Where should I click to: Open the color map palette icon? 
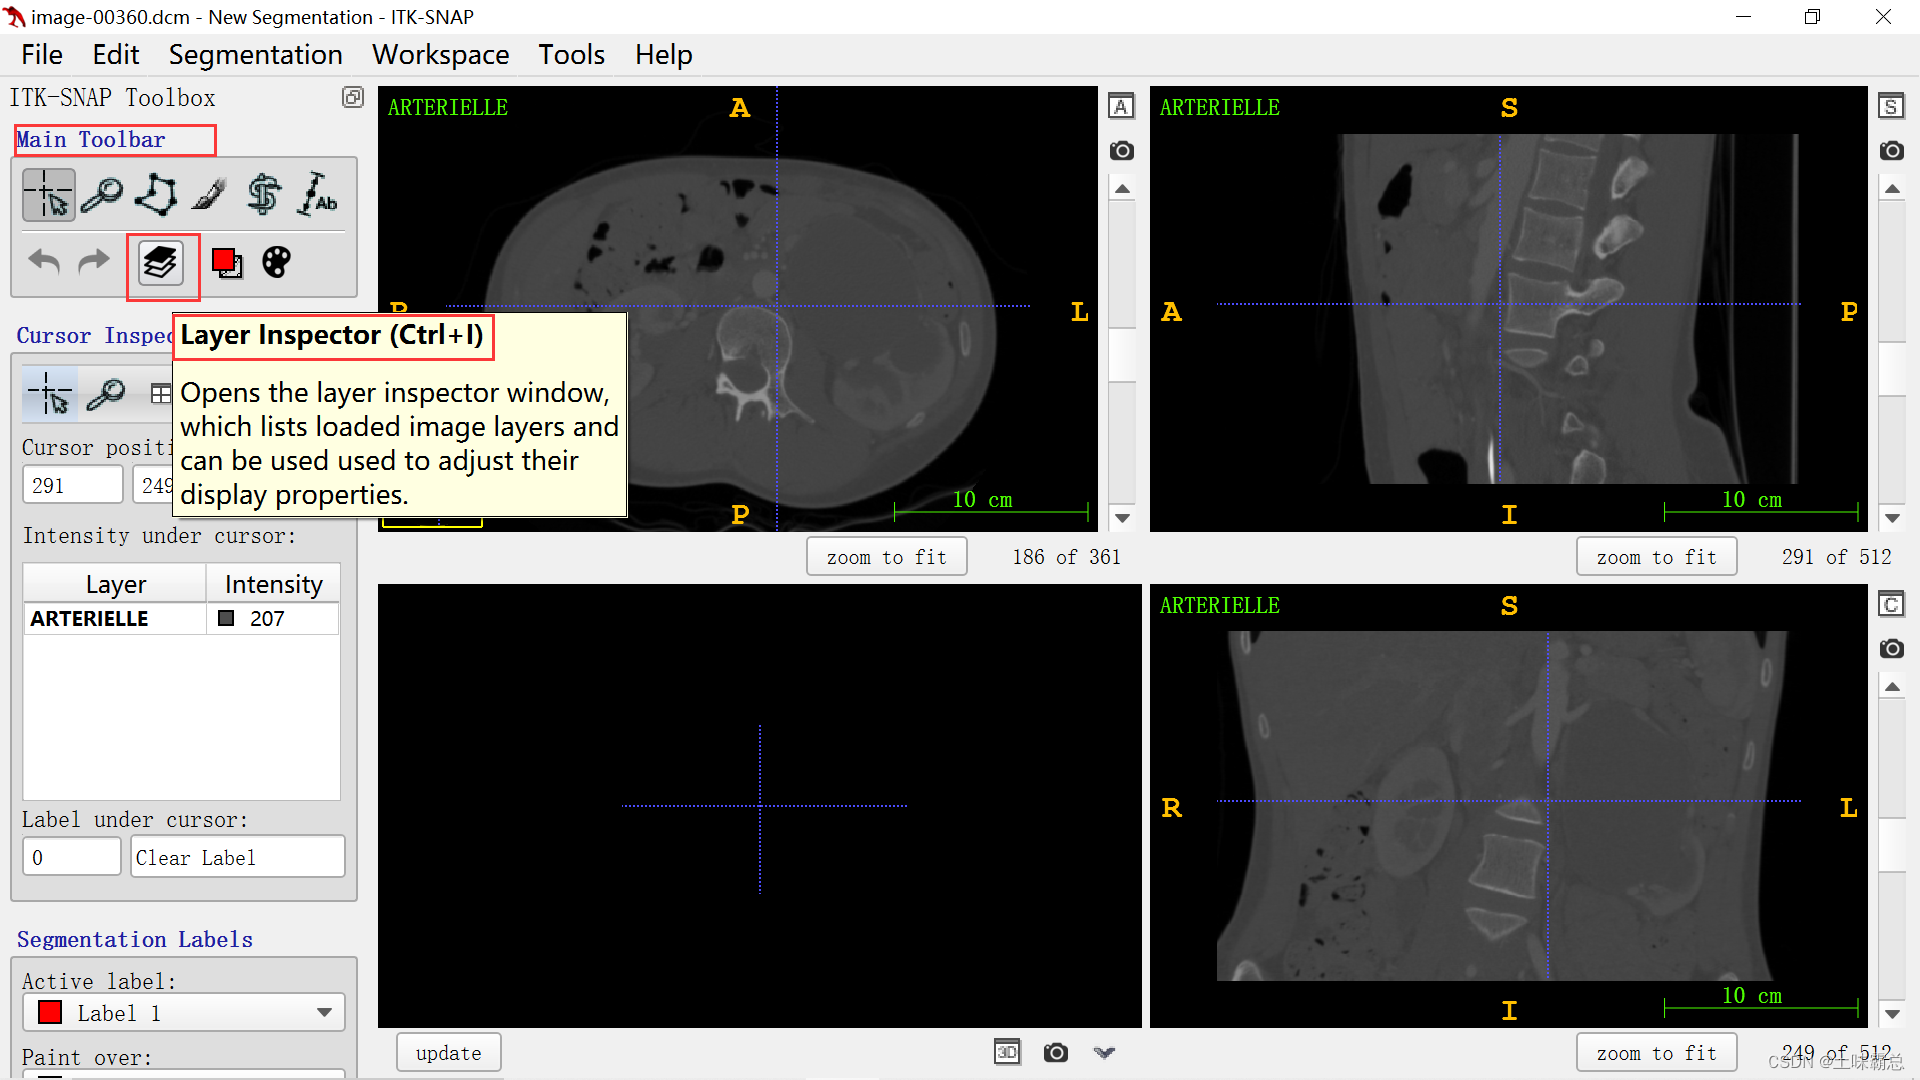coord(276,263)
